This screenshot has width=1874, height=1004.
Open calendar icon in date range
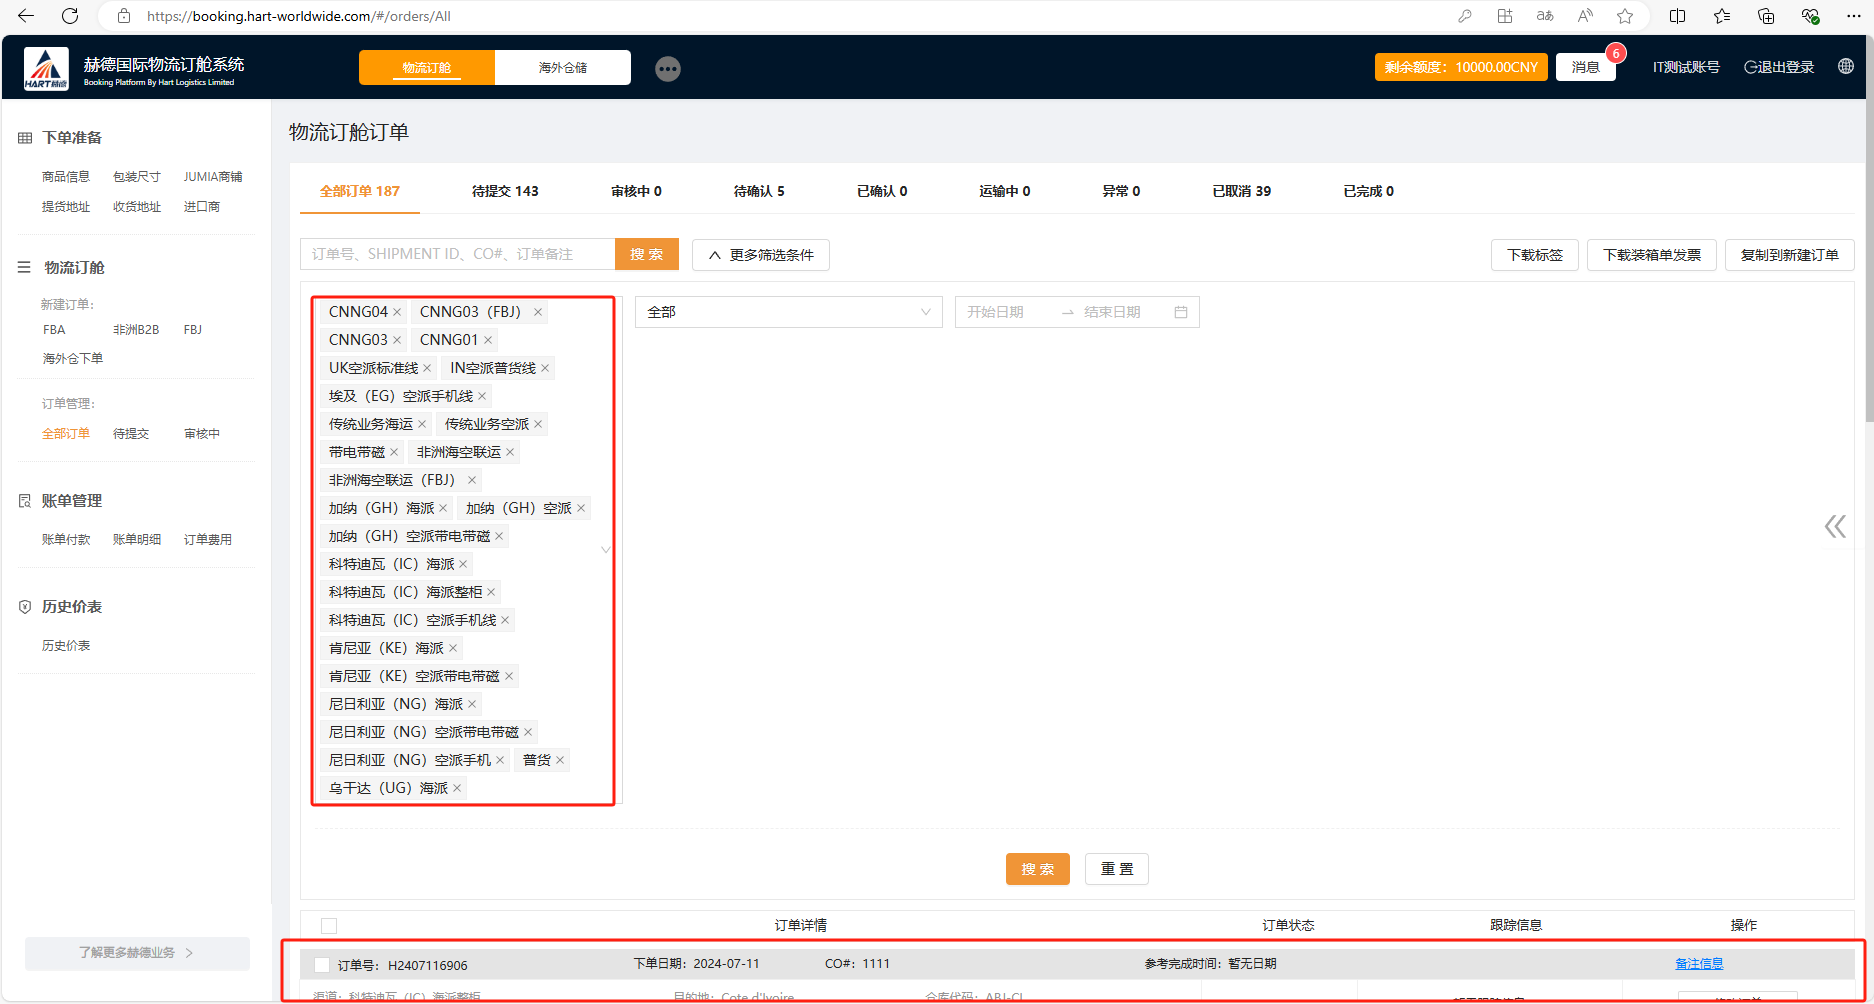pos(1181,312)
